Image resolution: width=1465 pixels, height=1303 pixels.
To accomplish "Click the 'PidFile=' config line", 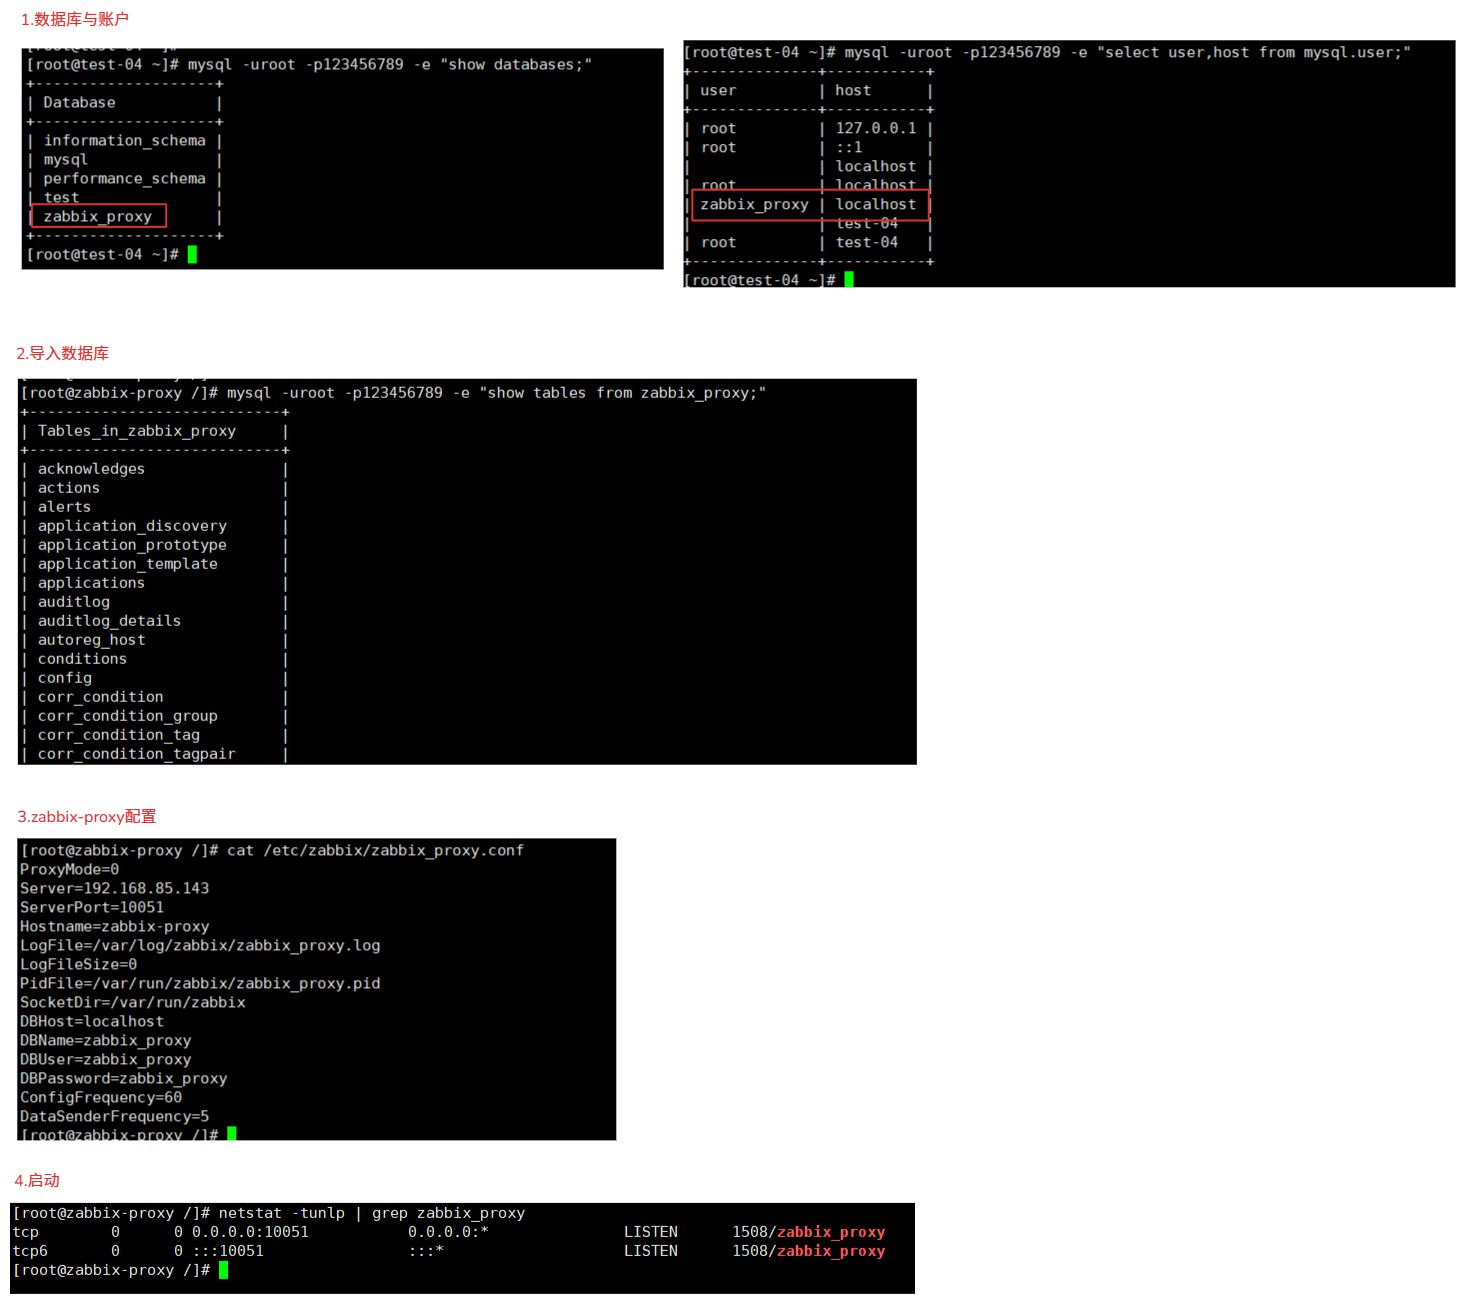I will pyautogui.click(x=200, y=983).
